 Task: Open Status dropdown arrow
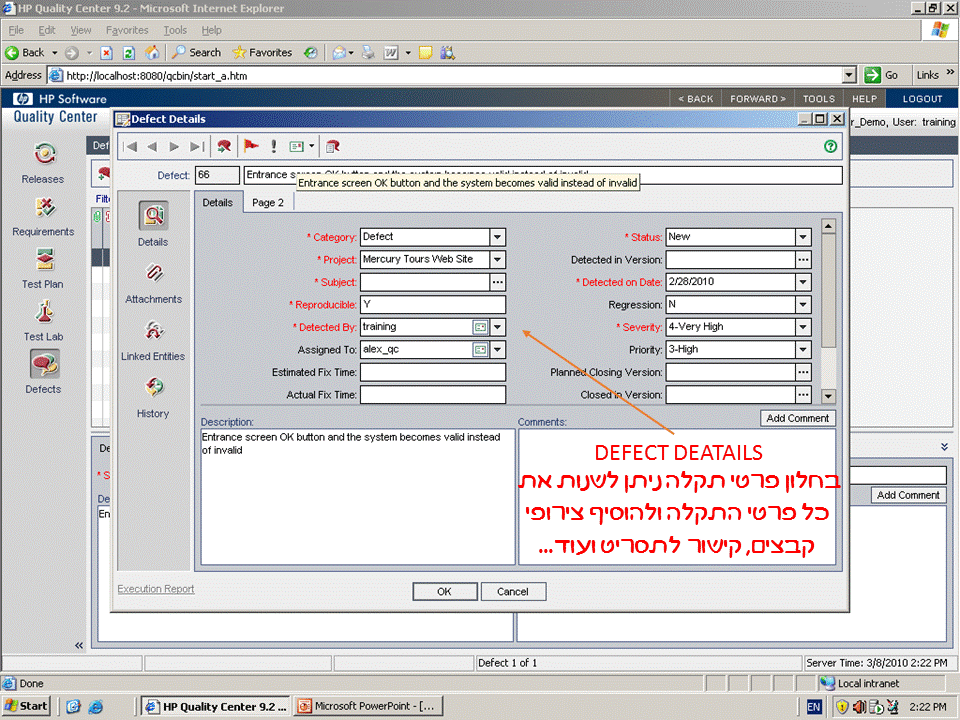point(803,237)
